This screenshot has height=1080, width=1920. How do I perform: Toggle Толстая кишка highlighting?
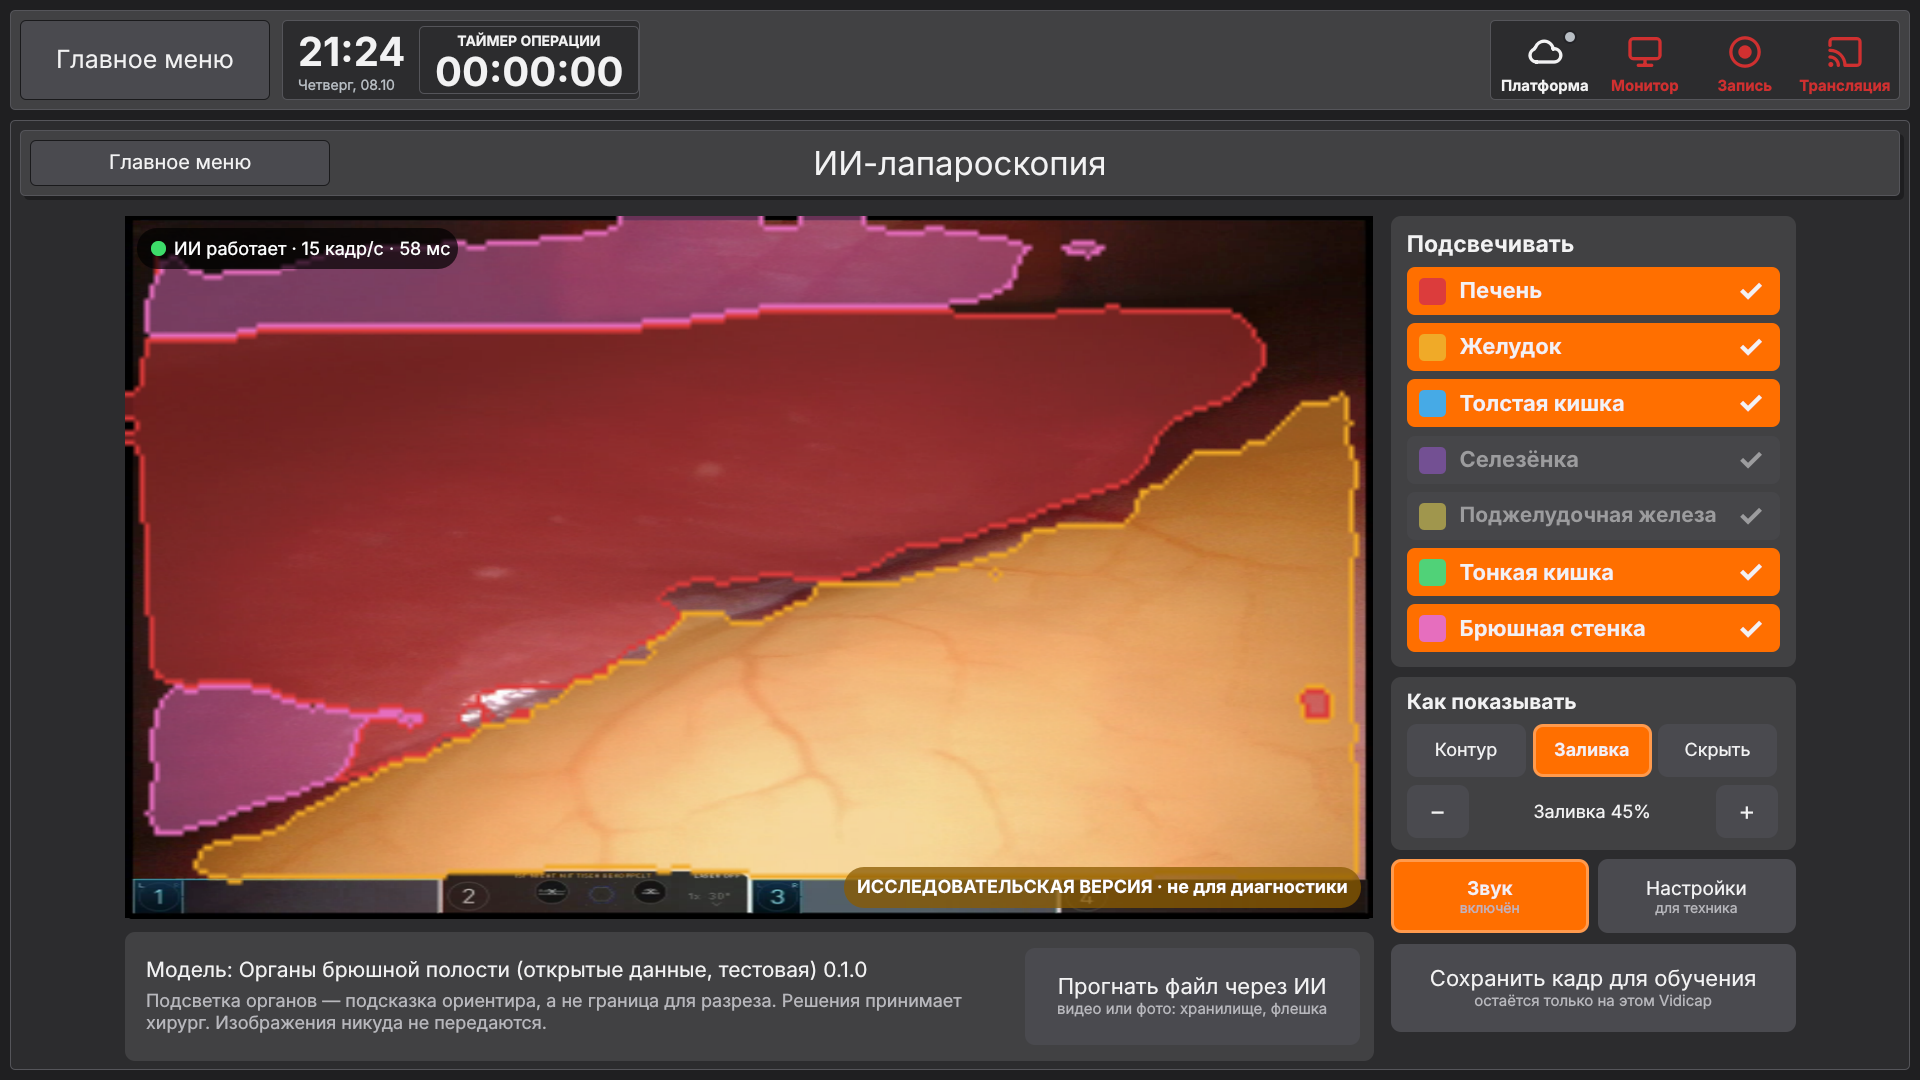1593,404
